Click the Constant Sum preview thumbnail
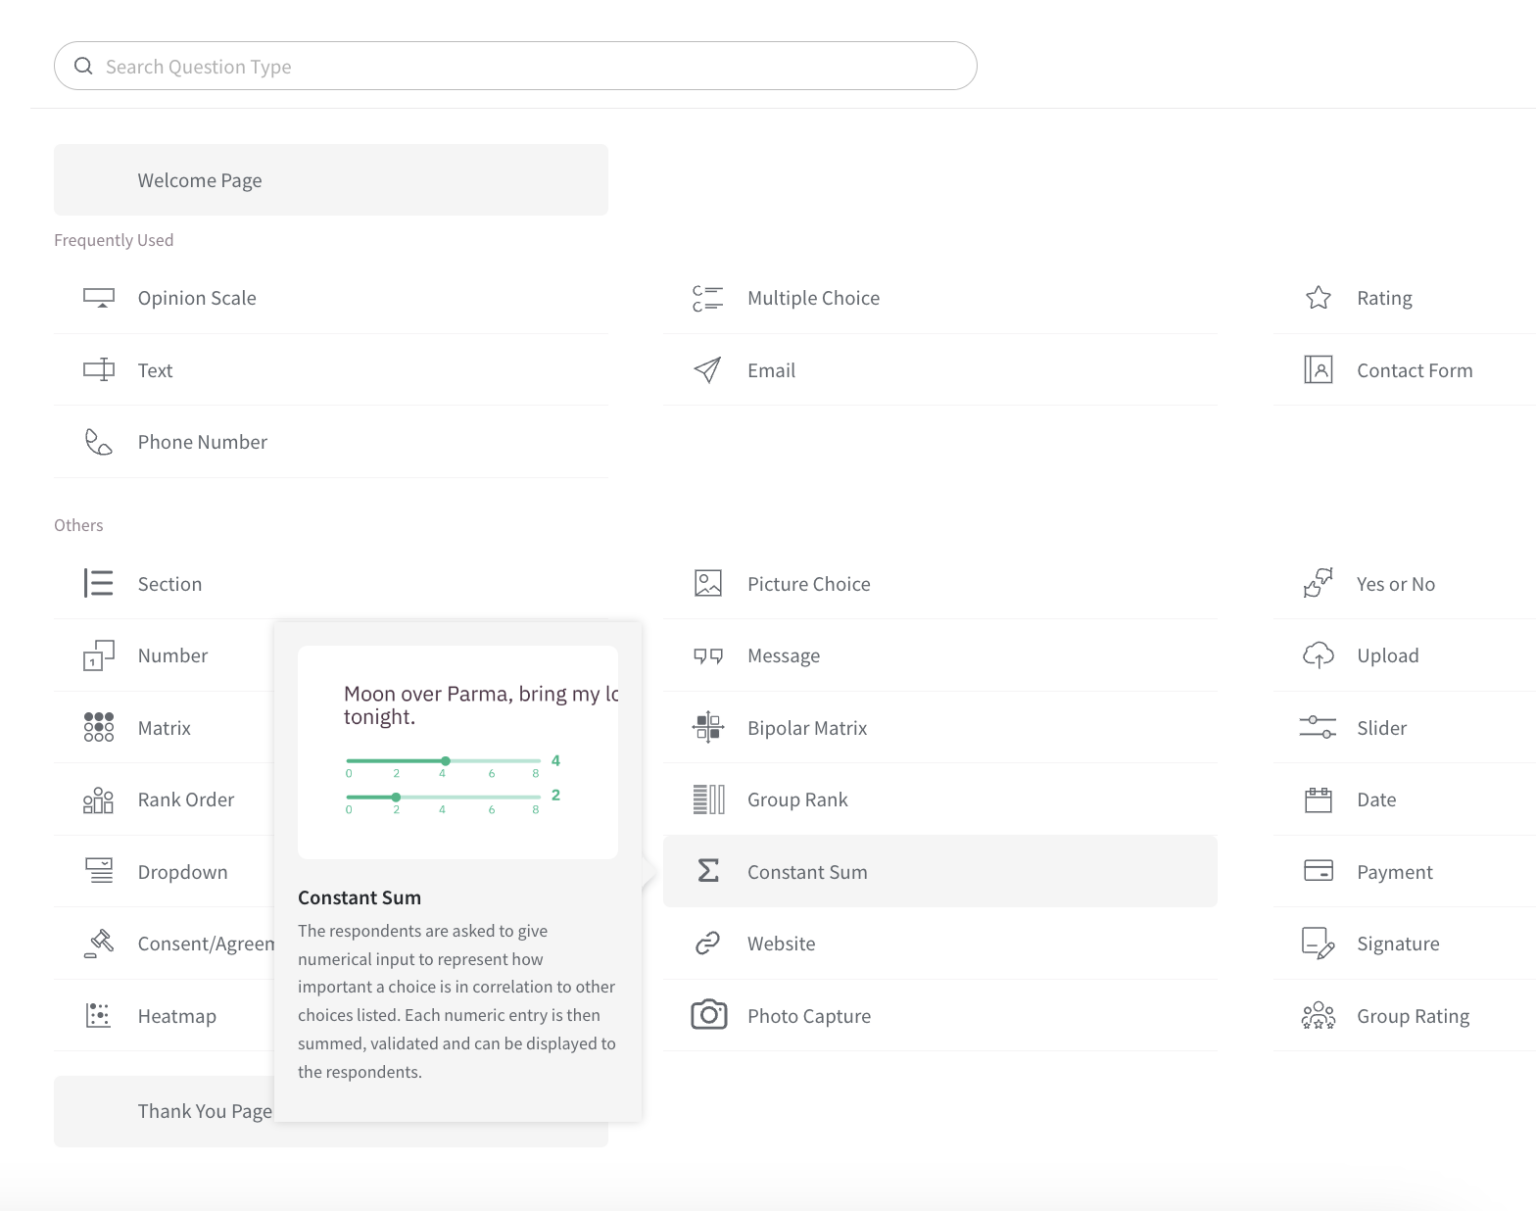The height and width of the screenshot is (1211, 1536). [457, 752]
